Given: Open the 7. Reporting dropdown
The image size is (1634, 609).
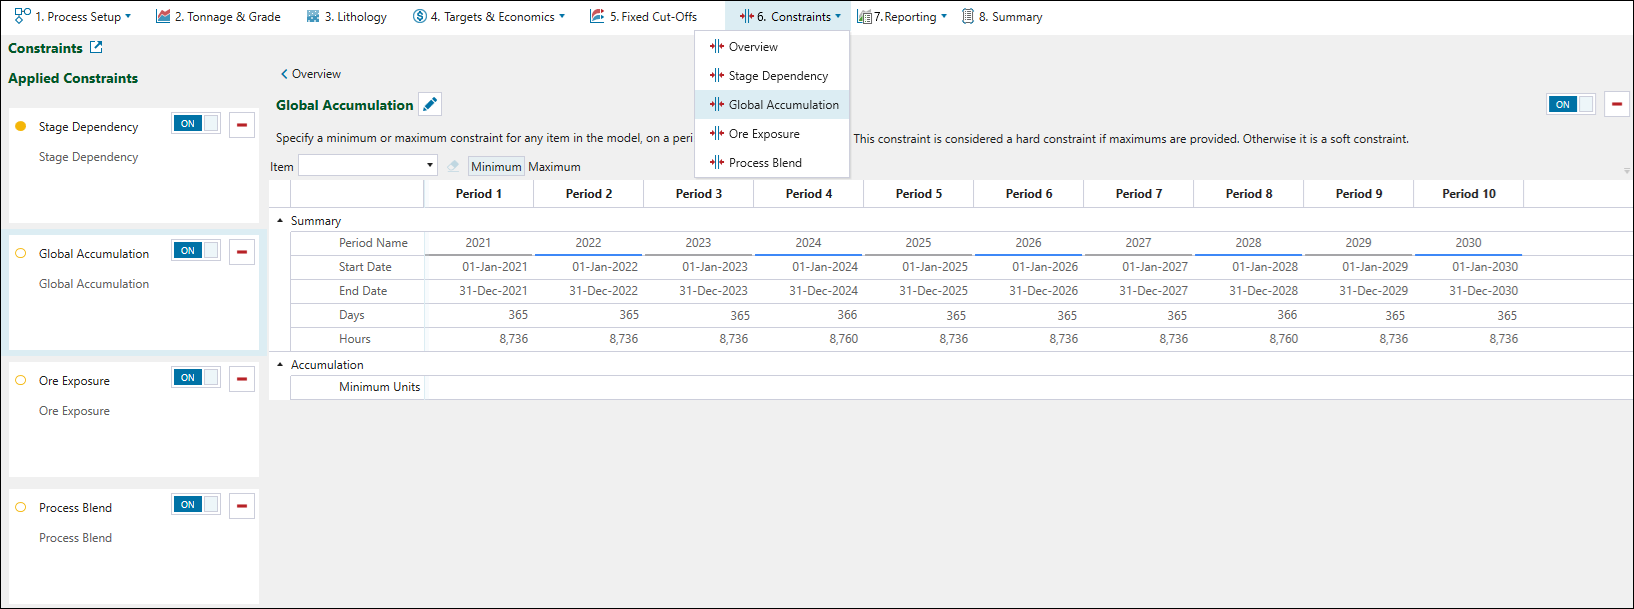Looking at the screenshot, I should click(902, 17).
